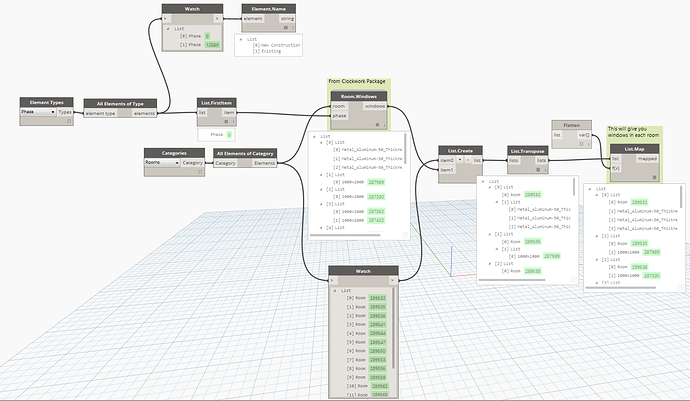The width and height of the screenshot is (690, 401).
Task: Click Room ID 289541 in bottom Watch list
Action: pyautogui.click(x=378, y=324)
